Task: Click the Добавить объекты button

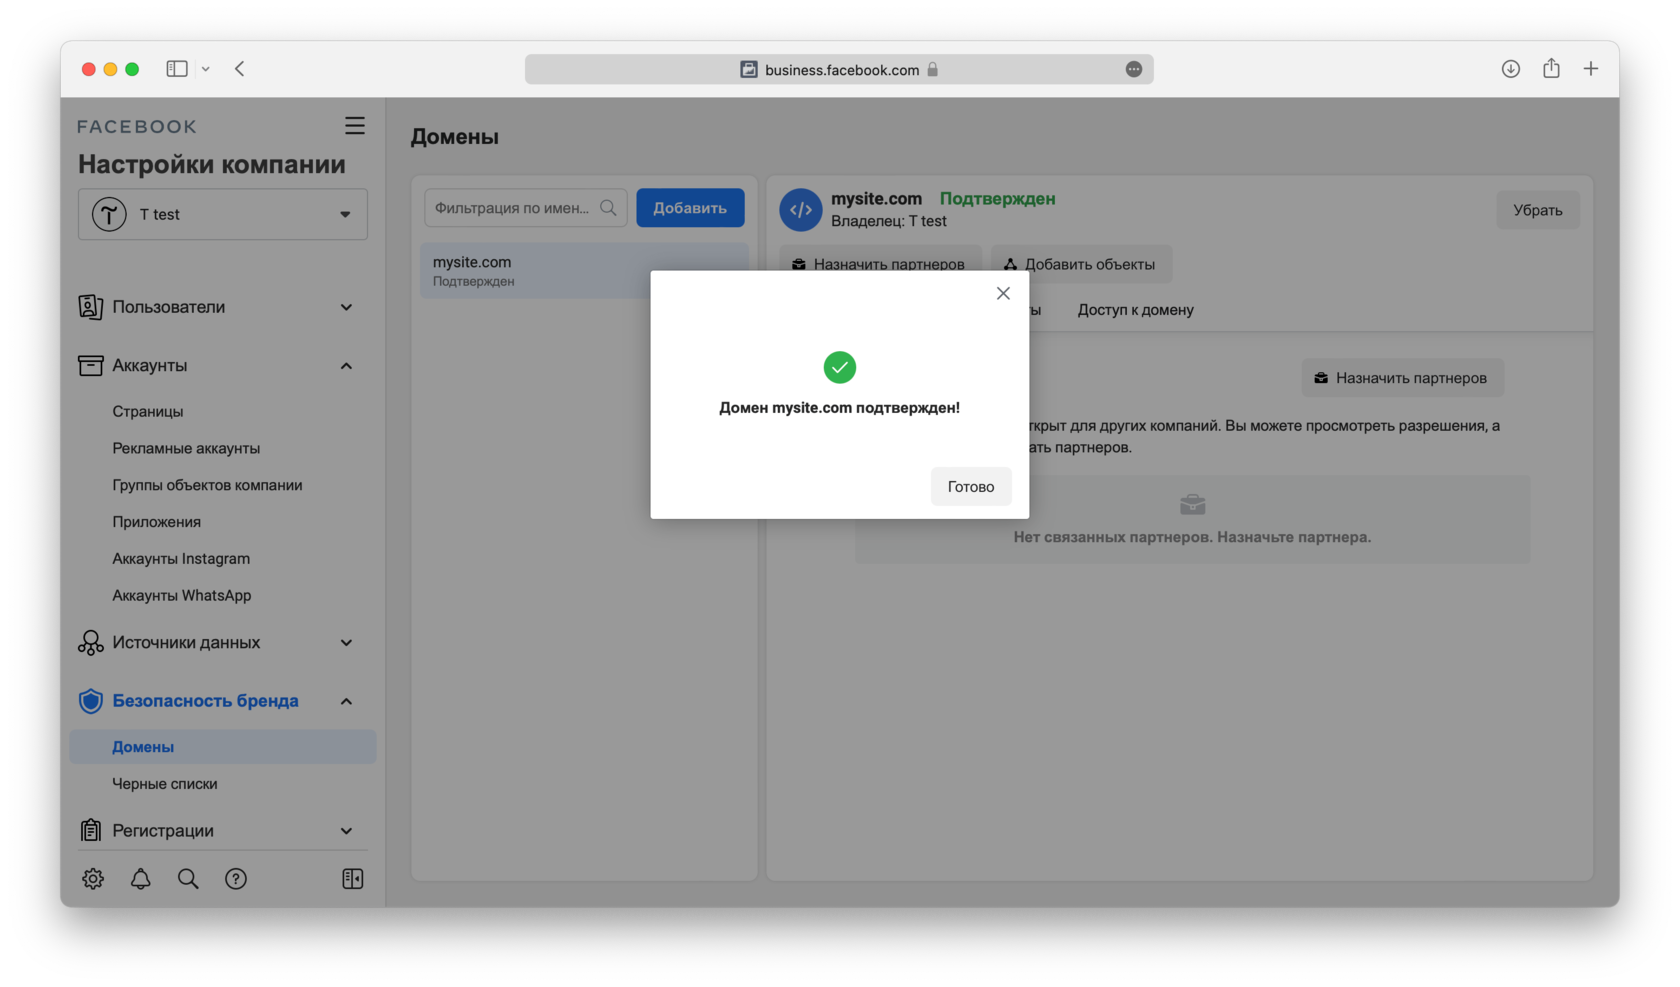Action: (x=1080, y=264)
